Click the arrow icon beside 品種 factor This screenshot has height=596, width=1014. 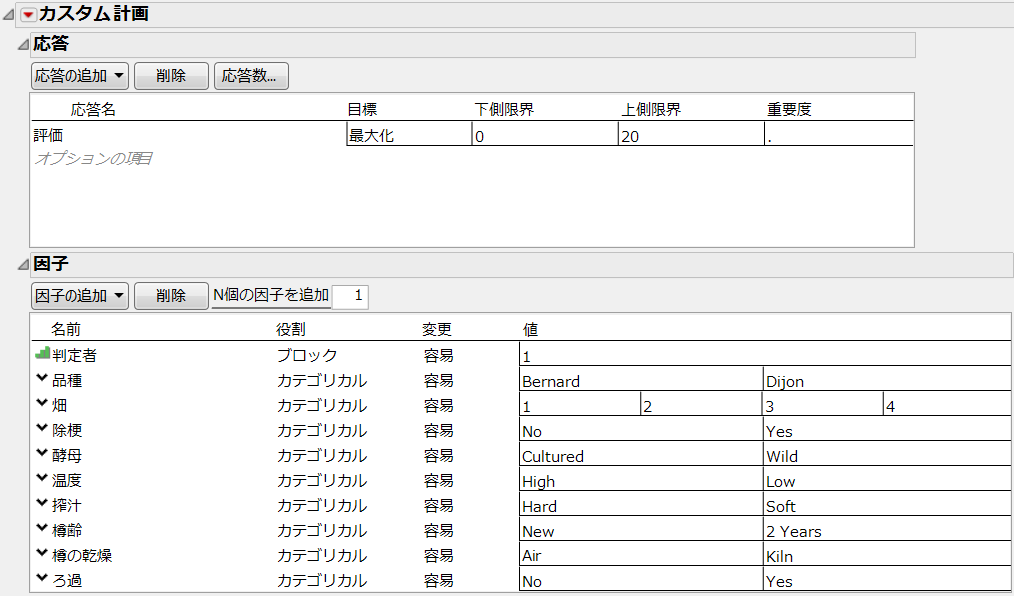pyautogui.click(x=42, y=379)
